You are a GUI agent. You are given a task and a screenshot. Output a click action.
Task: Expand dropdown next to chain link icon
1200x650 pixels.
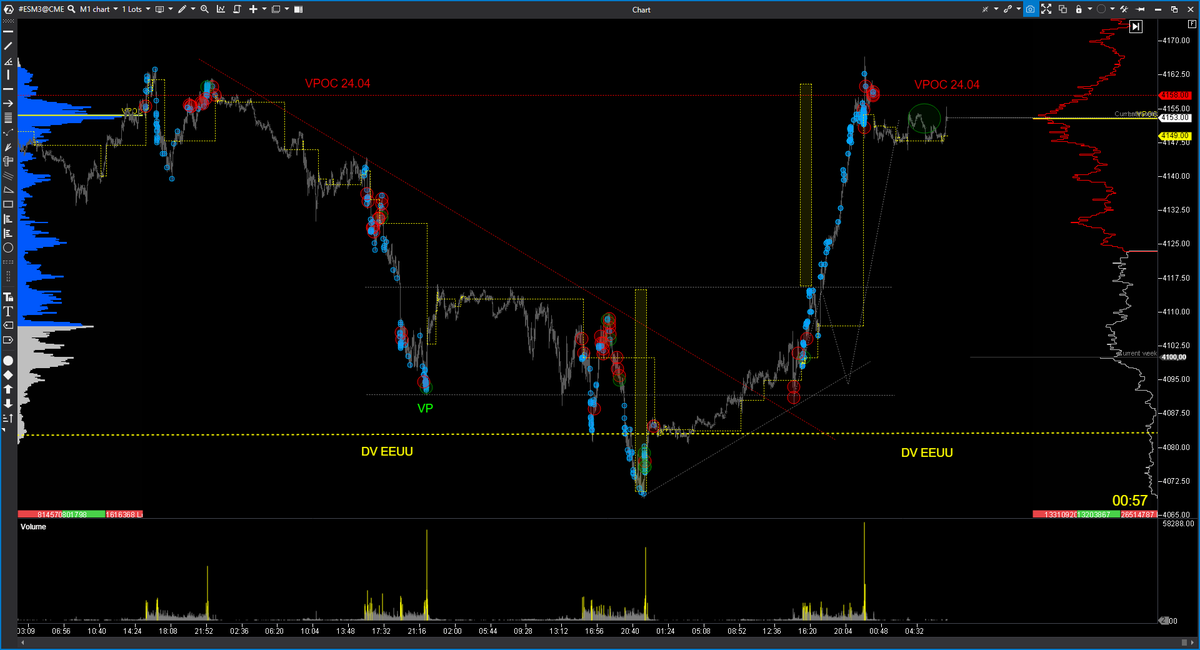pos(1019,9)
